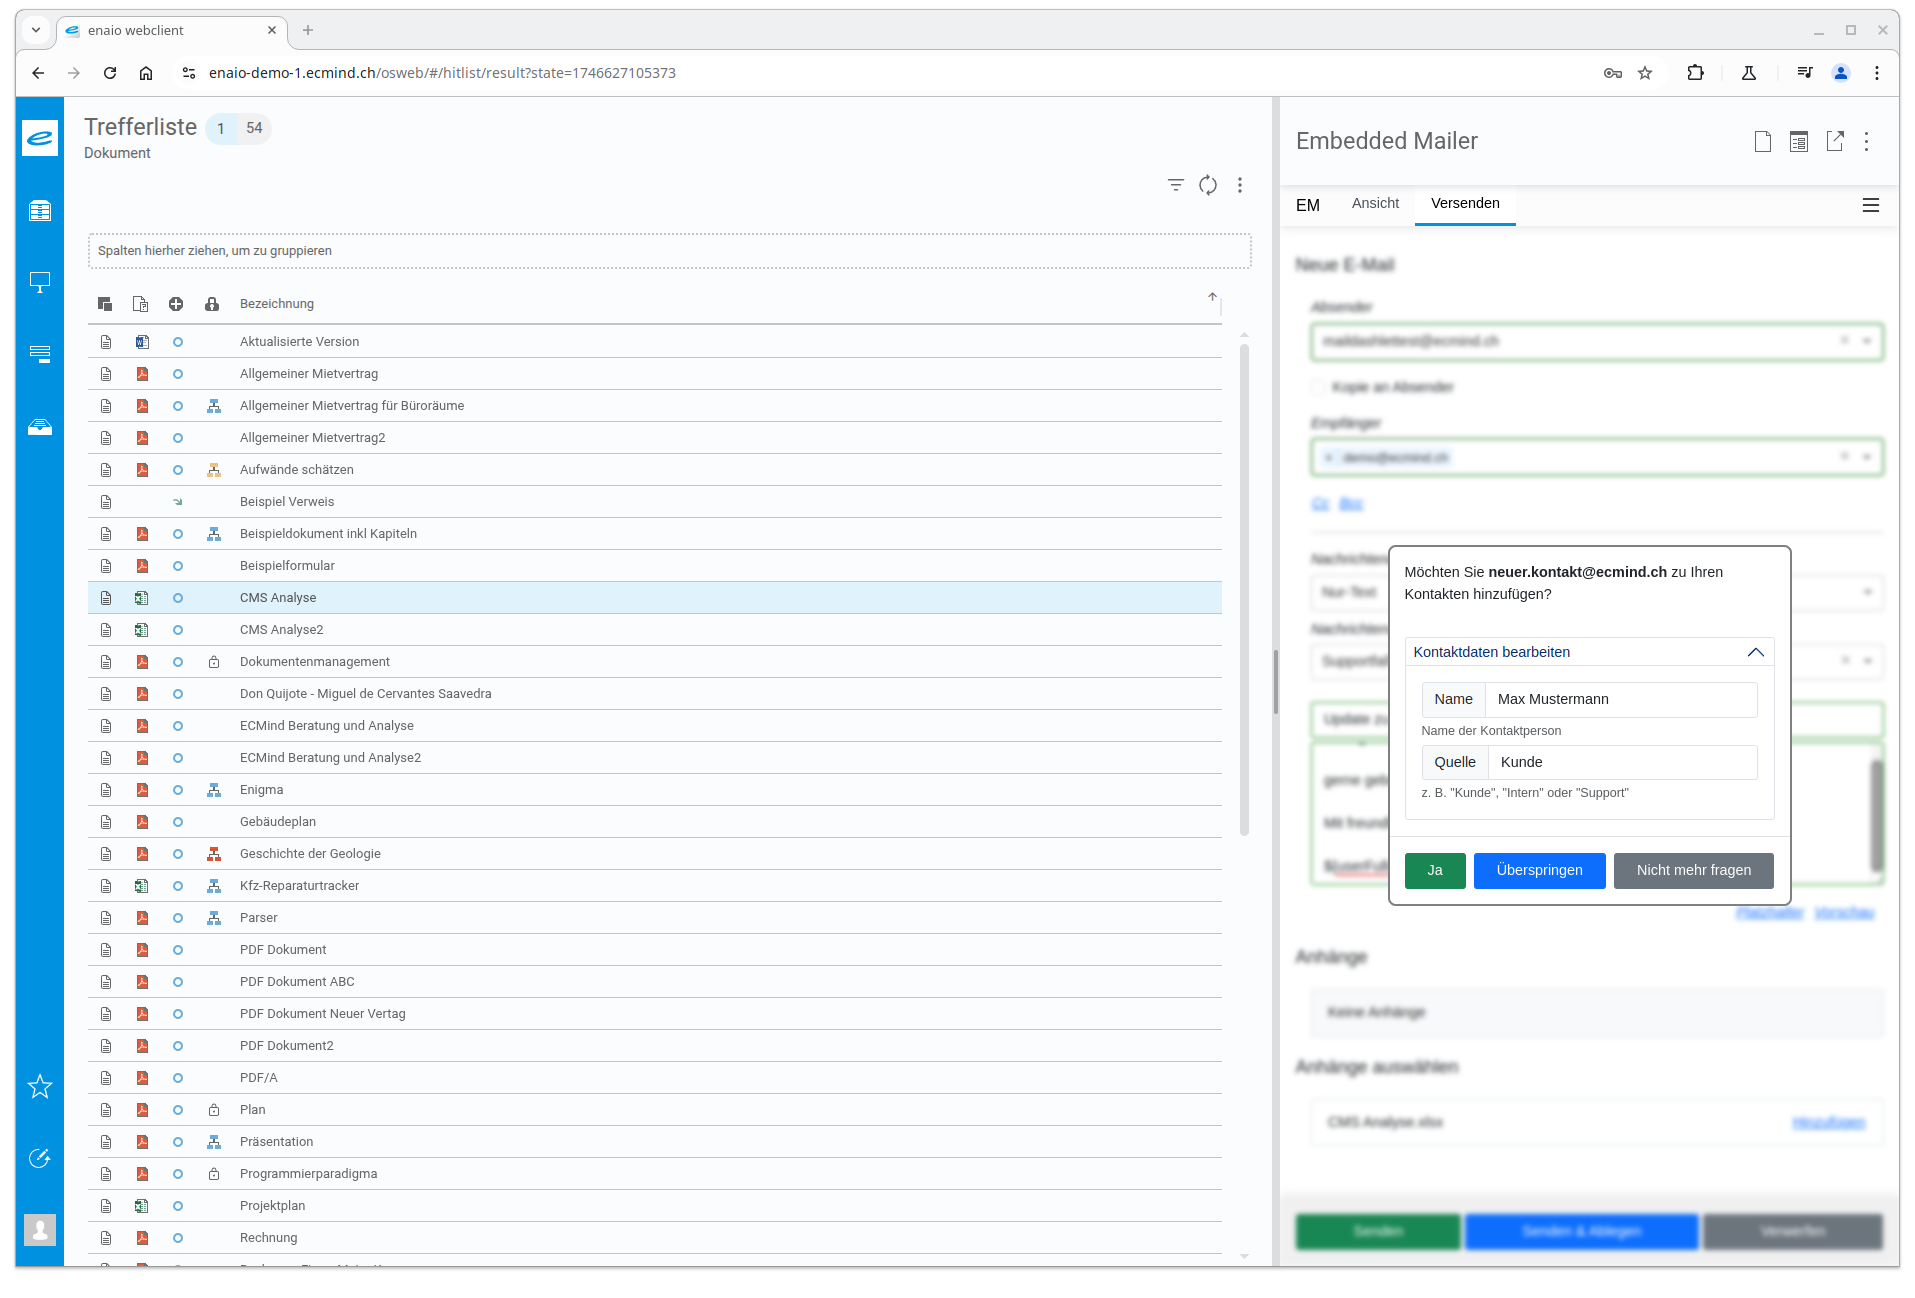
Task: Select the Versenden tab
Action: (x=1465, y=203)
